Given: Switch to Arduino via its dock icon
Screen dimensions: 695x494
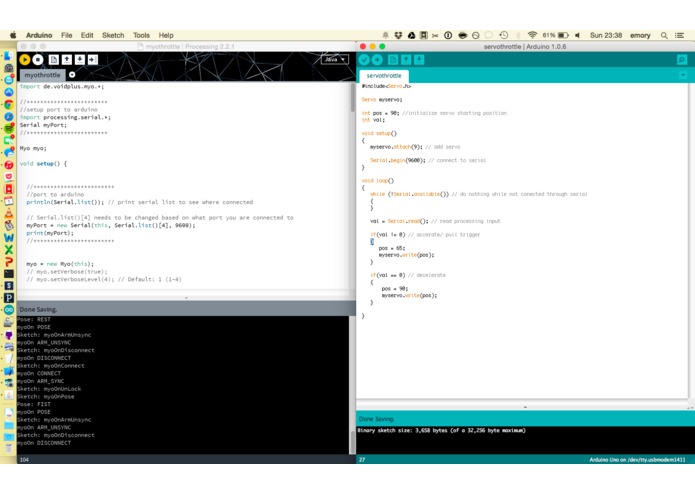Looking at the screenshot, I should pyautogui.click(x=9, y=310).
